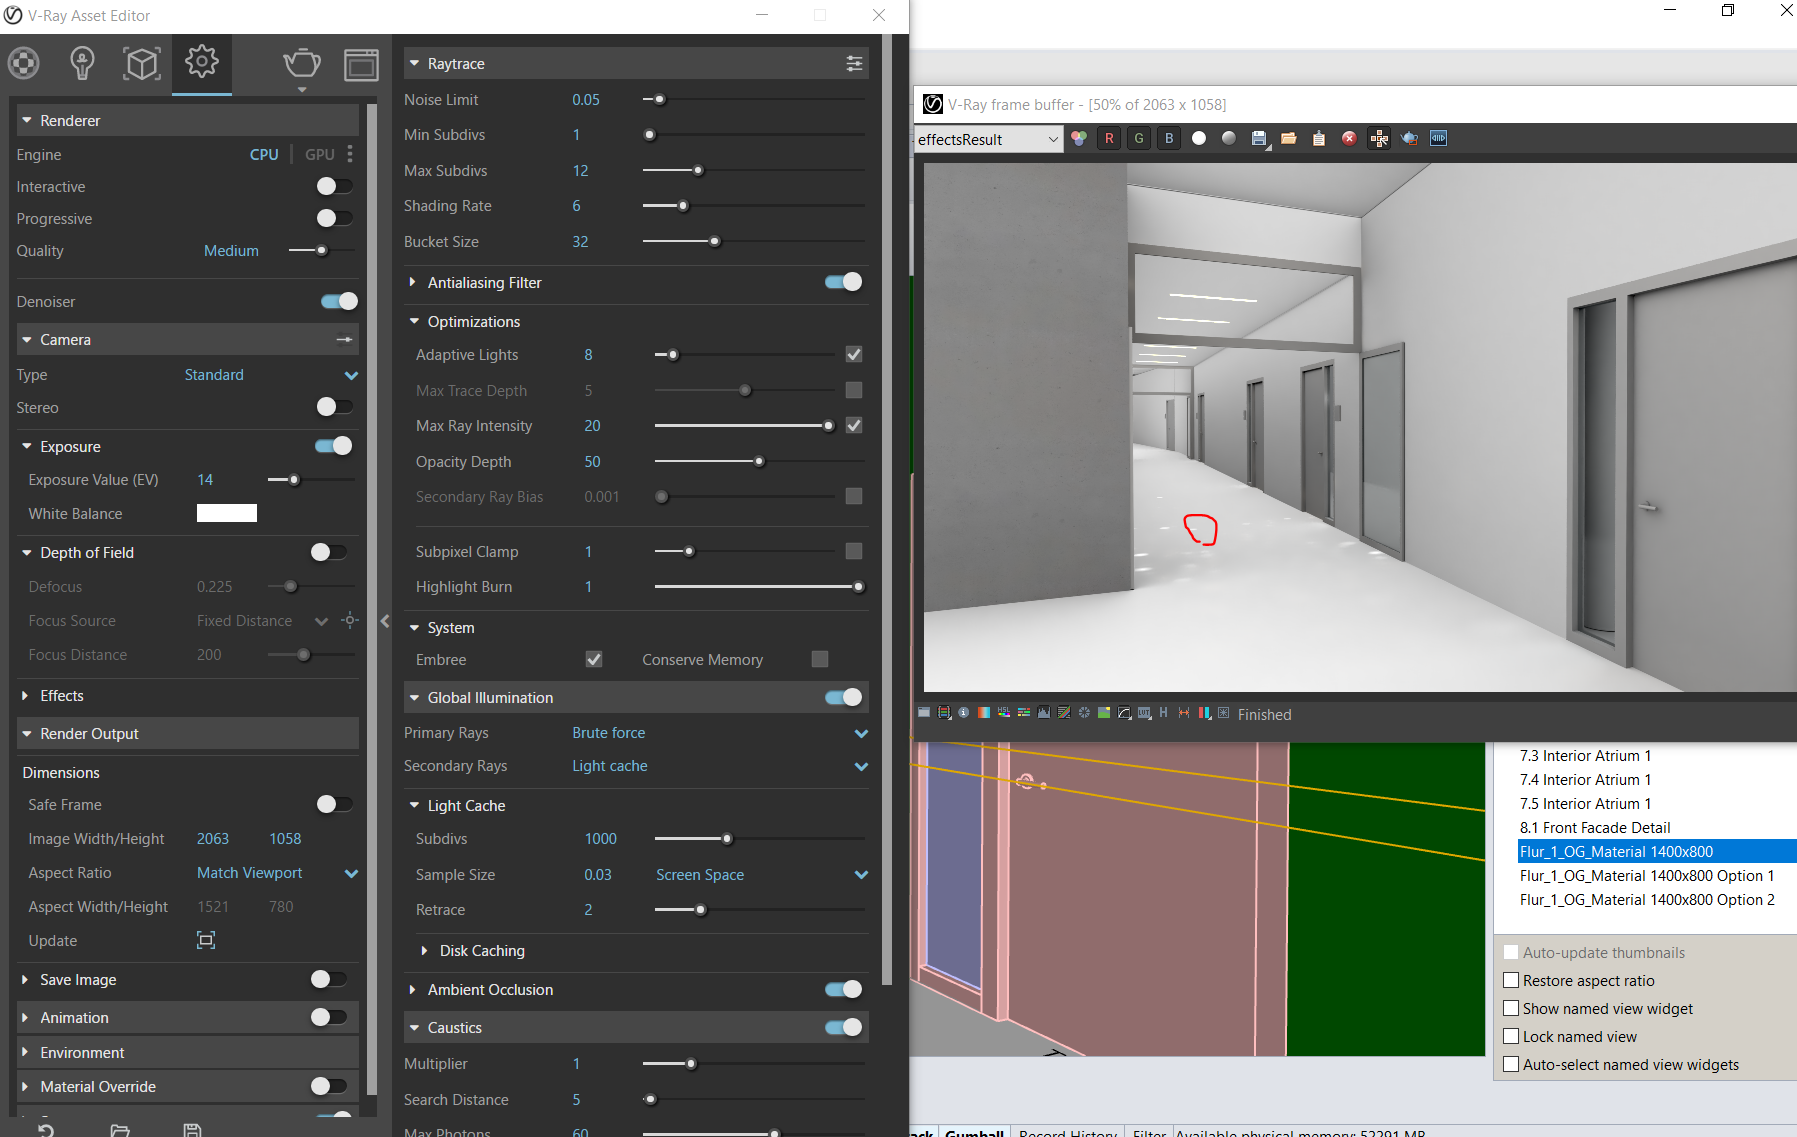The height and width of the screenshot is (1137, 1797).
Task: Select the GPU engine option
Action: coord(320,154)
